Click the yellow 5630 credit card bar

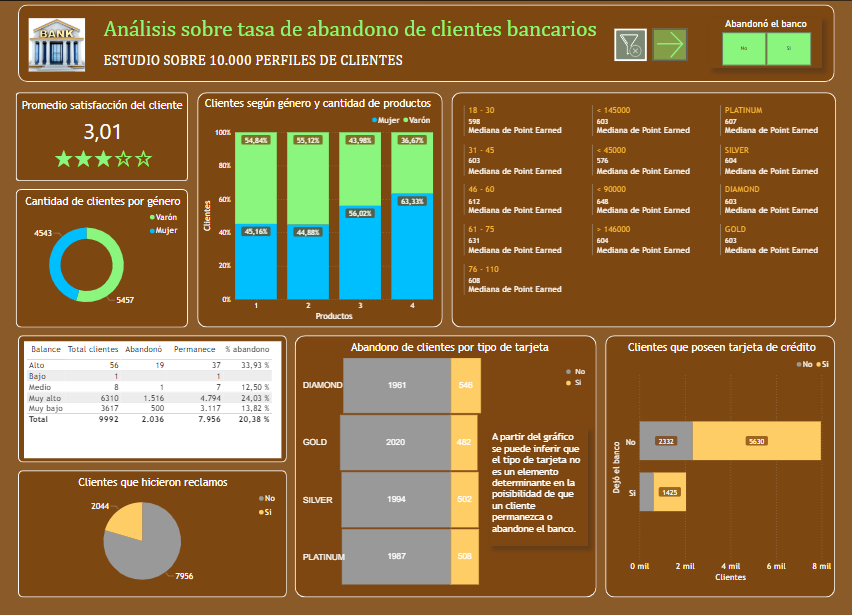tap(756, 441)
